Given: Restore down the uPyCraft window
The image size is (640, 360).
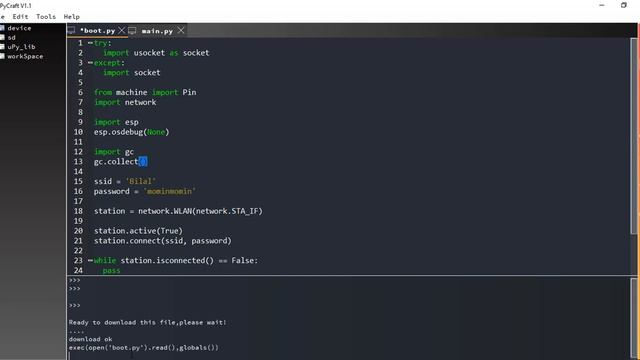Looking at the screenshot, I should click(x=624, y=5).
